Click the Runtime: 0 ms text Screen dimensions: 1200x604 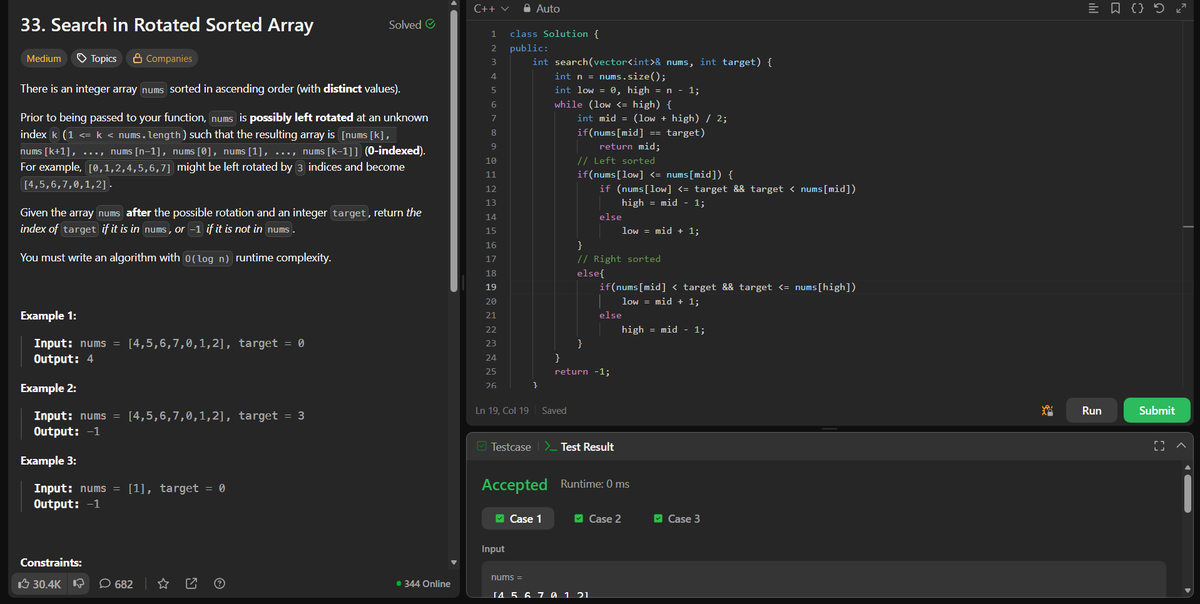point(595,484)
